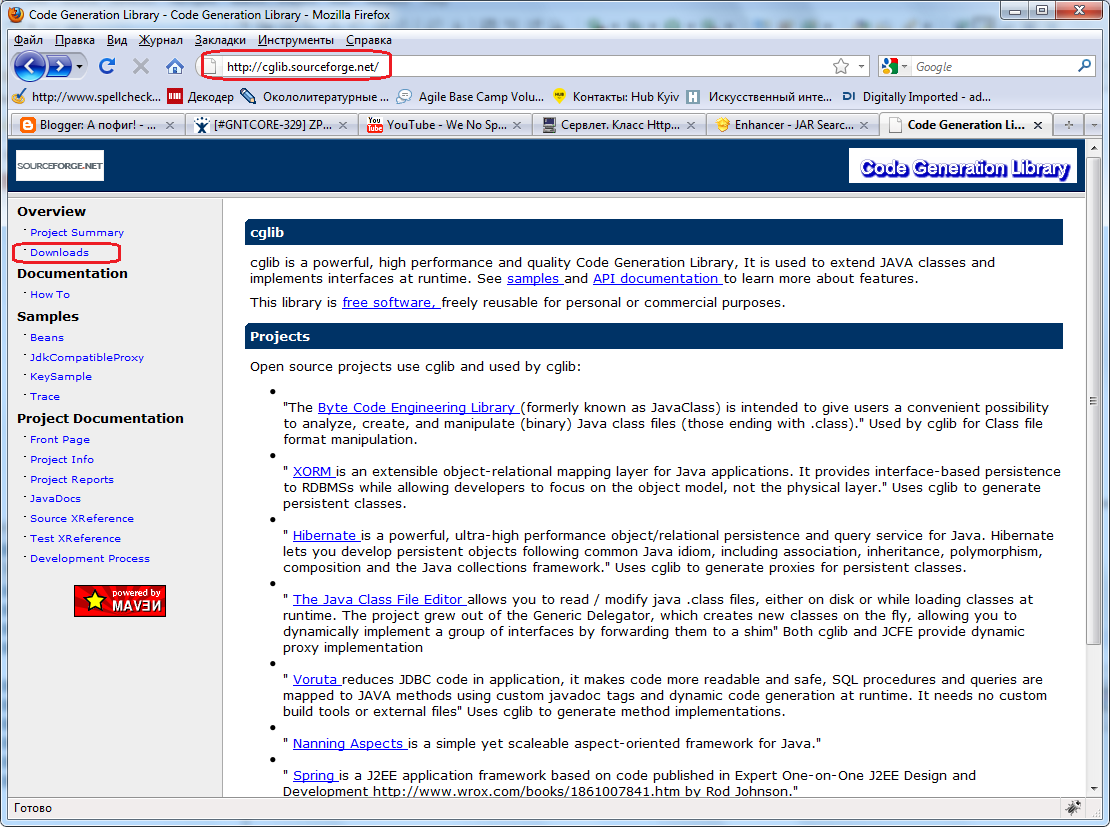Click the status bar addon icon

1072,807
